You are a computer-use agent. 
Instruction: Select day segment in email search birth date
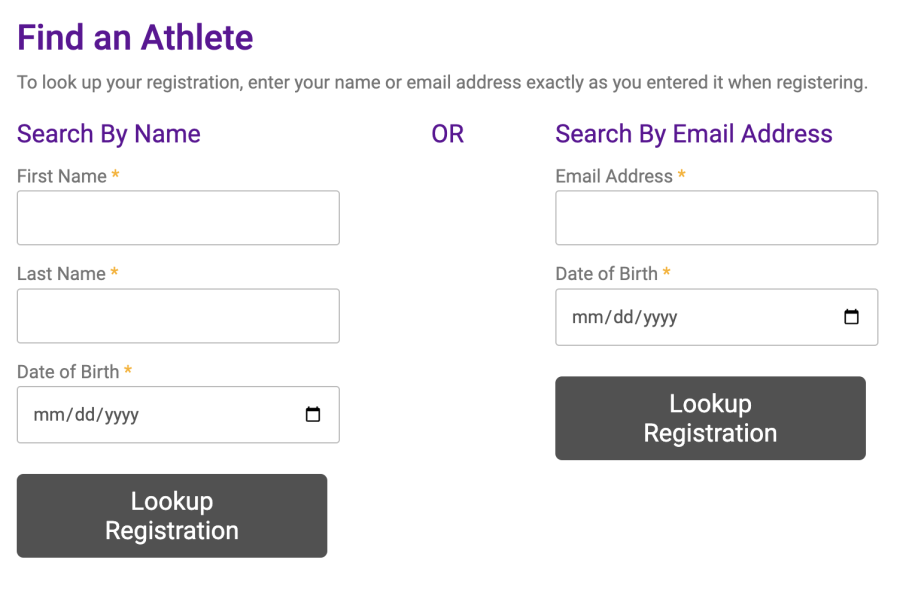[623, 317]
